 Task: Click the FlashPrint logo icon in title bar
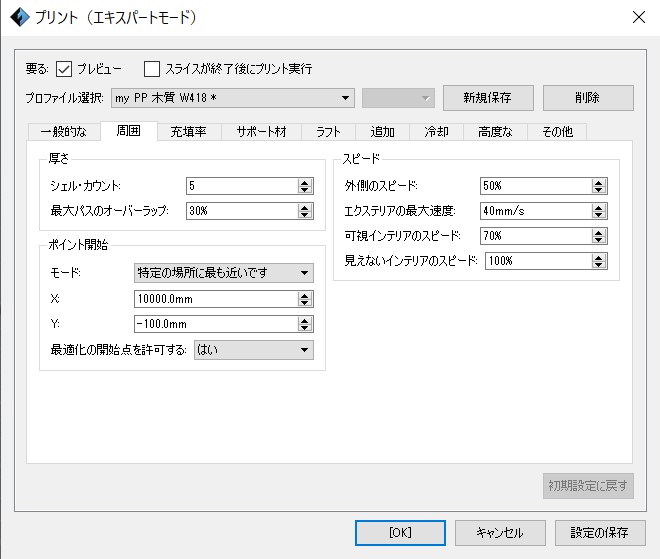point(20,17)
